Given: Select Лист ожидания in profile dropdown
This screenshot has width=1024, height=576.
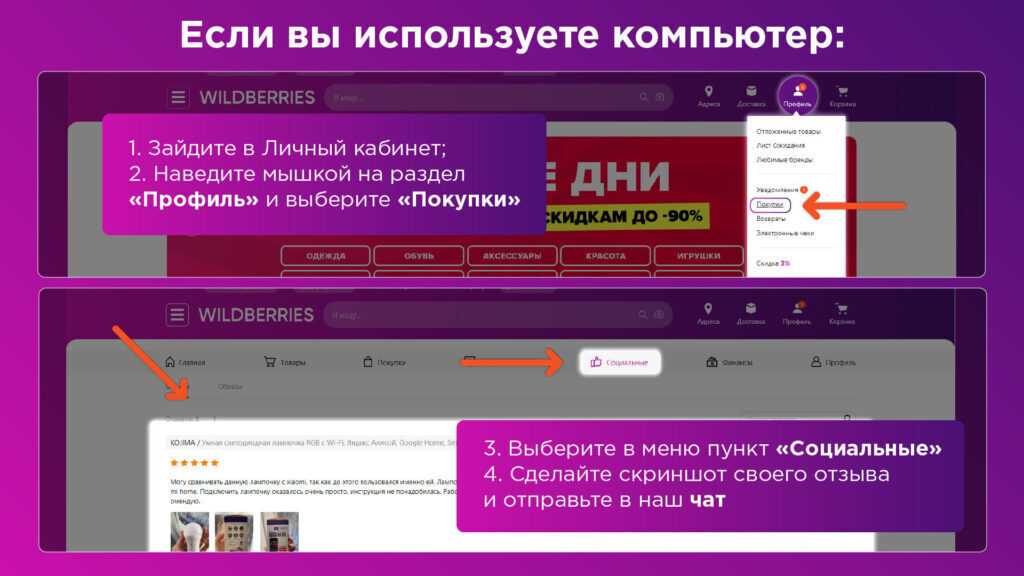Looking at the screenshot, I should [x=780, y=146].
